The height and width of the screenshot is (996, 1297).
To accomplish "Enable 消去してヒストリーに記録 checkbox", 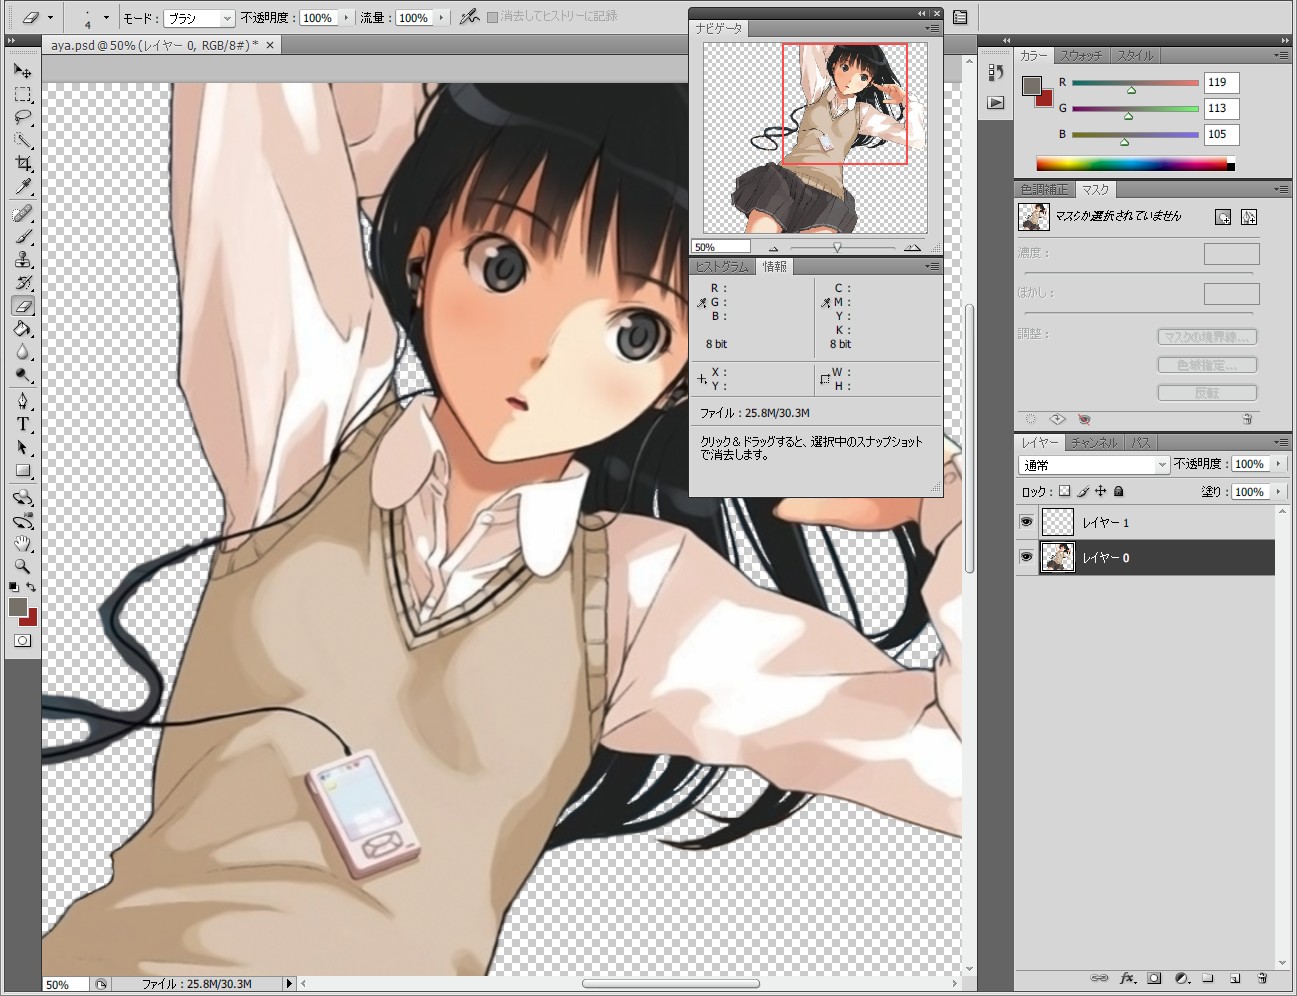I will tap(492, 17).
